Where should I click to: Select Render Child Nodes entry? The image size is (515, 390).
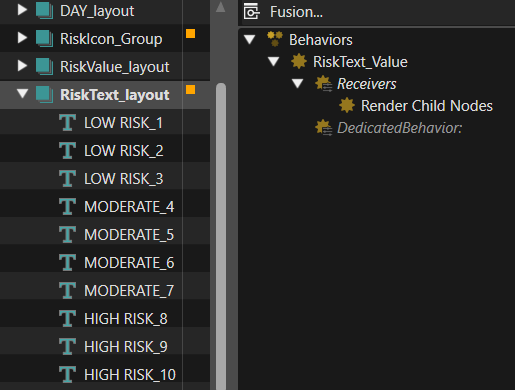tap(427, 106)
